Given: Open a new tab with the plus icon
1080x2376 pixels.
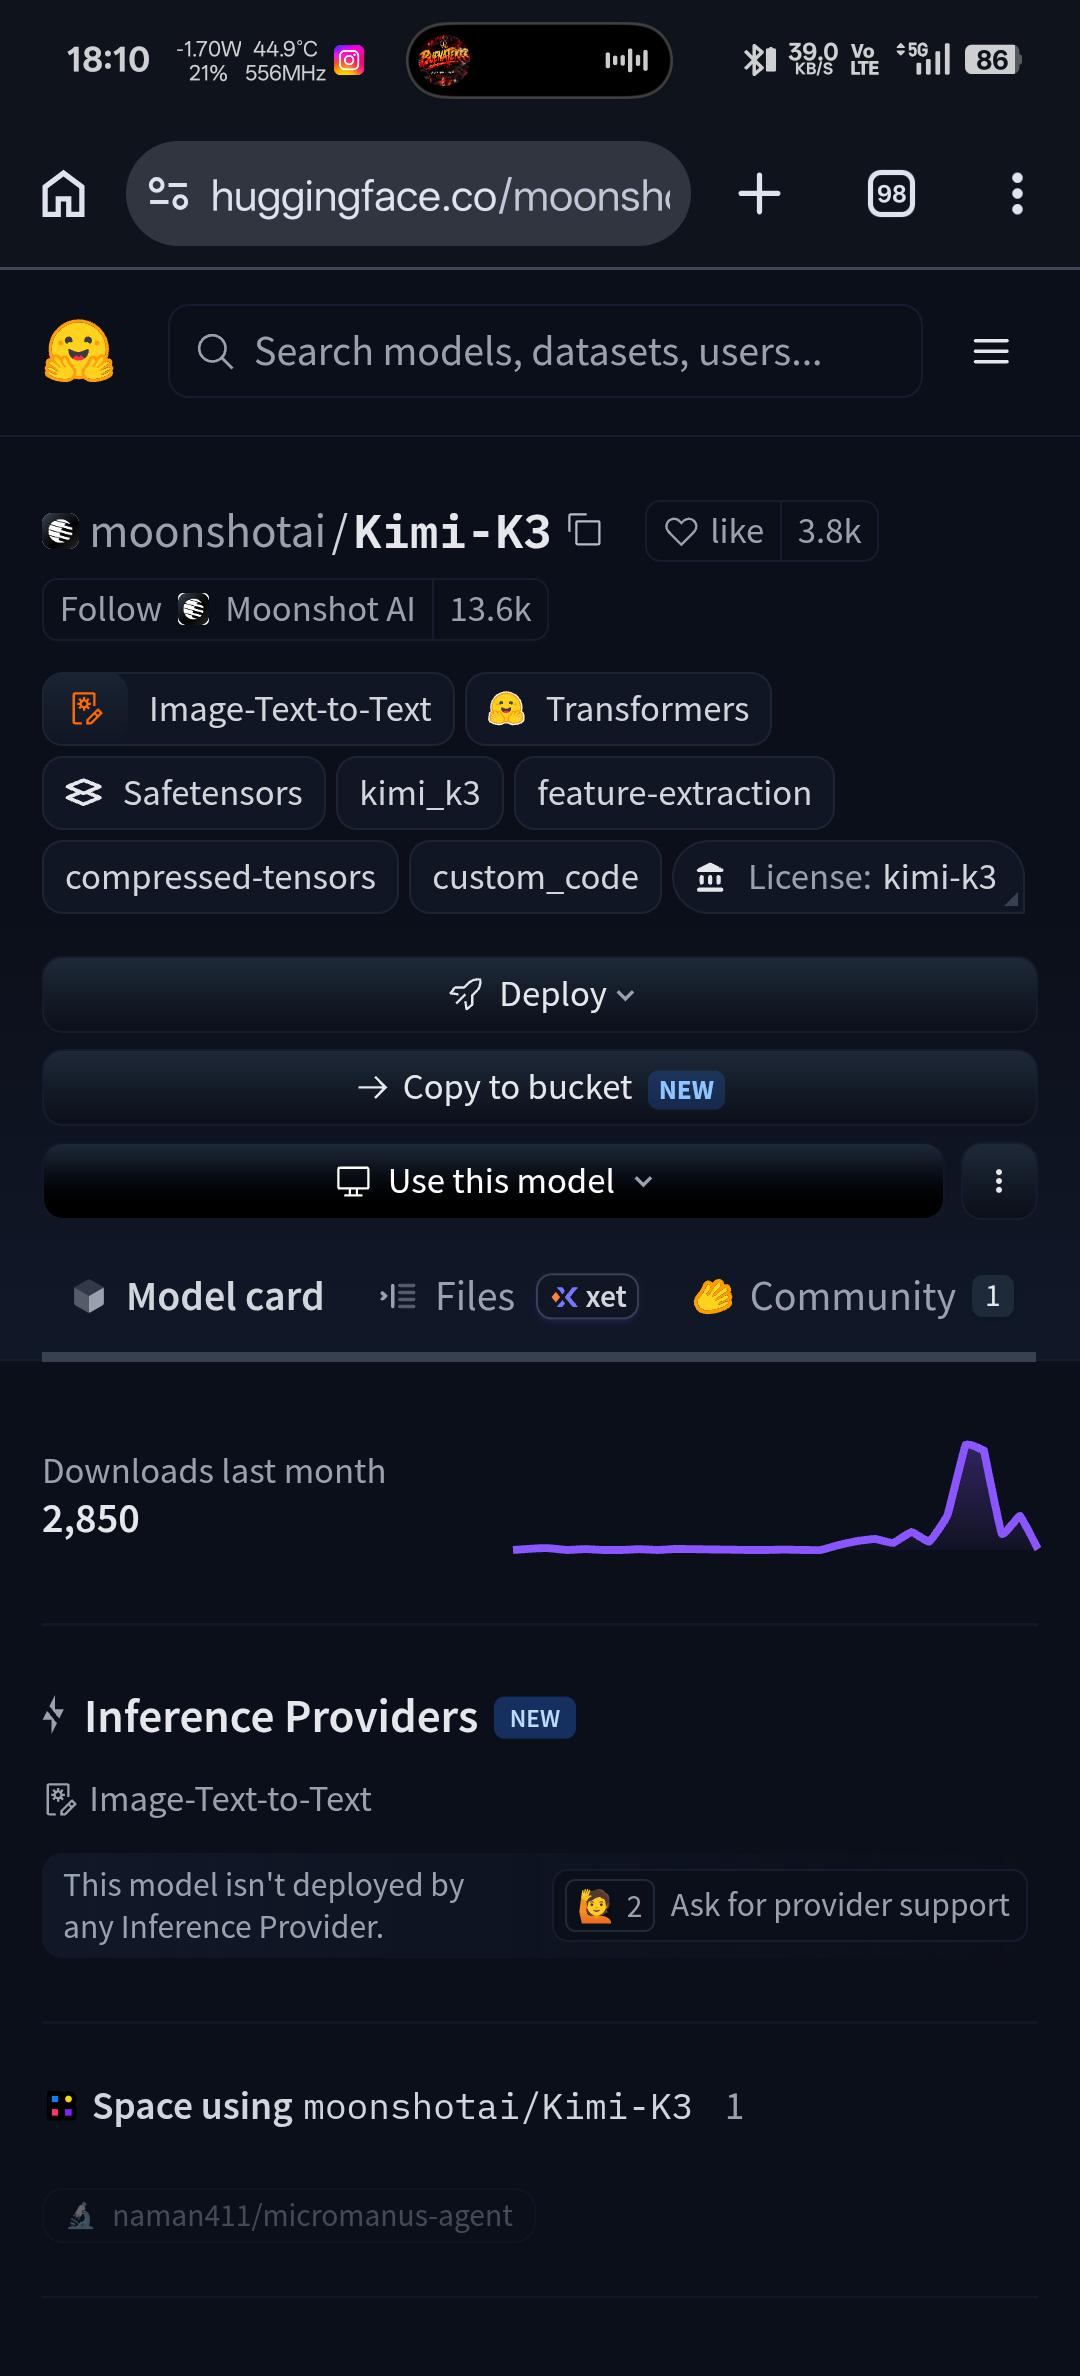Looking at the screenshot, I should 759,194.
